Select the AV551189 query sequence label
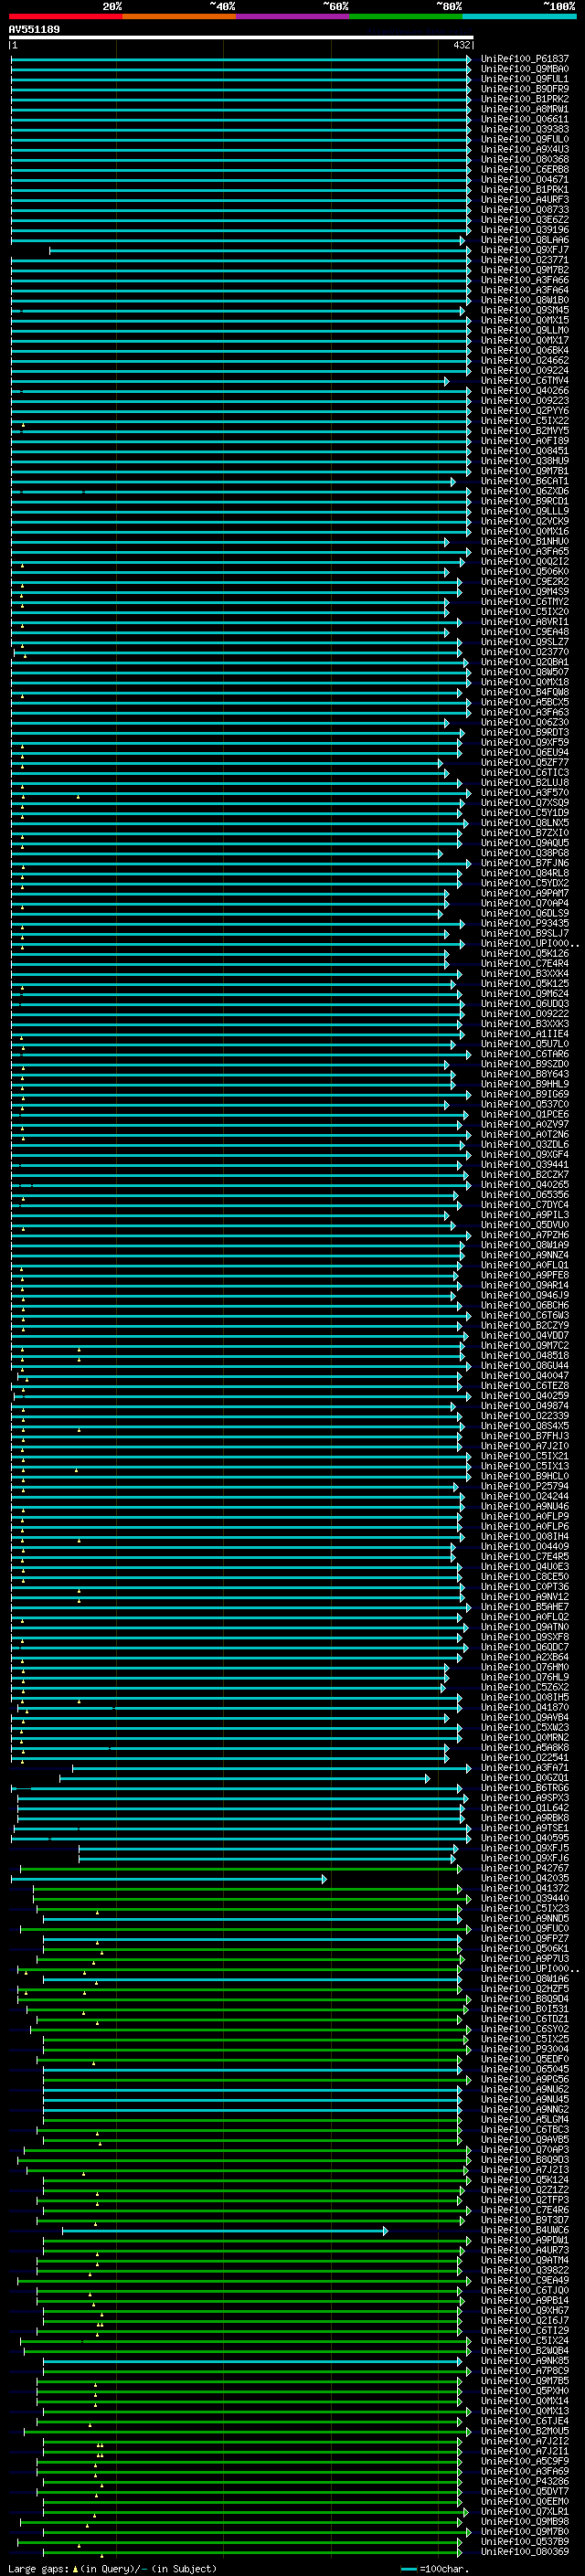This screenshot has height=2576, width=585. click(x=34, y=30)
